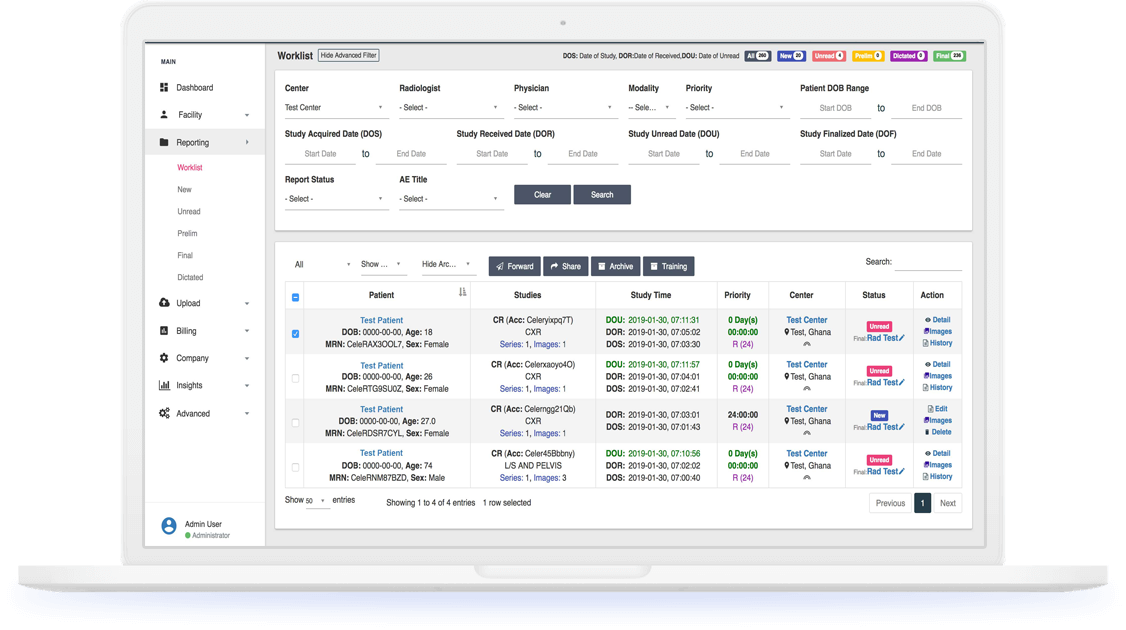Open History for CeleRAX3OOL7 study

click(937, 343)
